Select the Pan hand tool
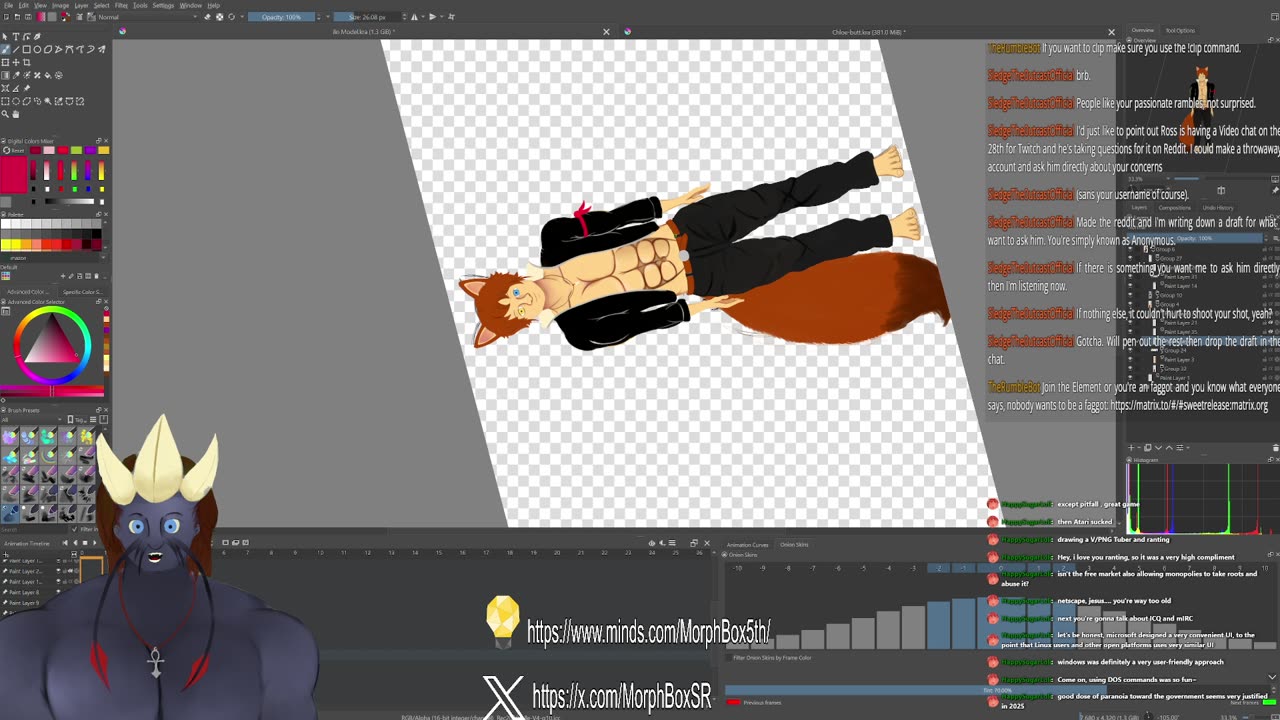 [16, 114]
